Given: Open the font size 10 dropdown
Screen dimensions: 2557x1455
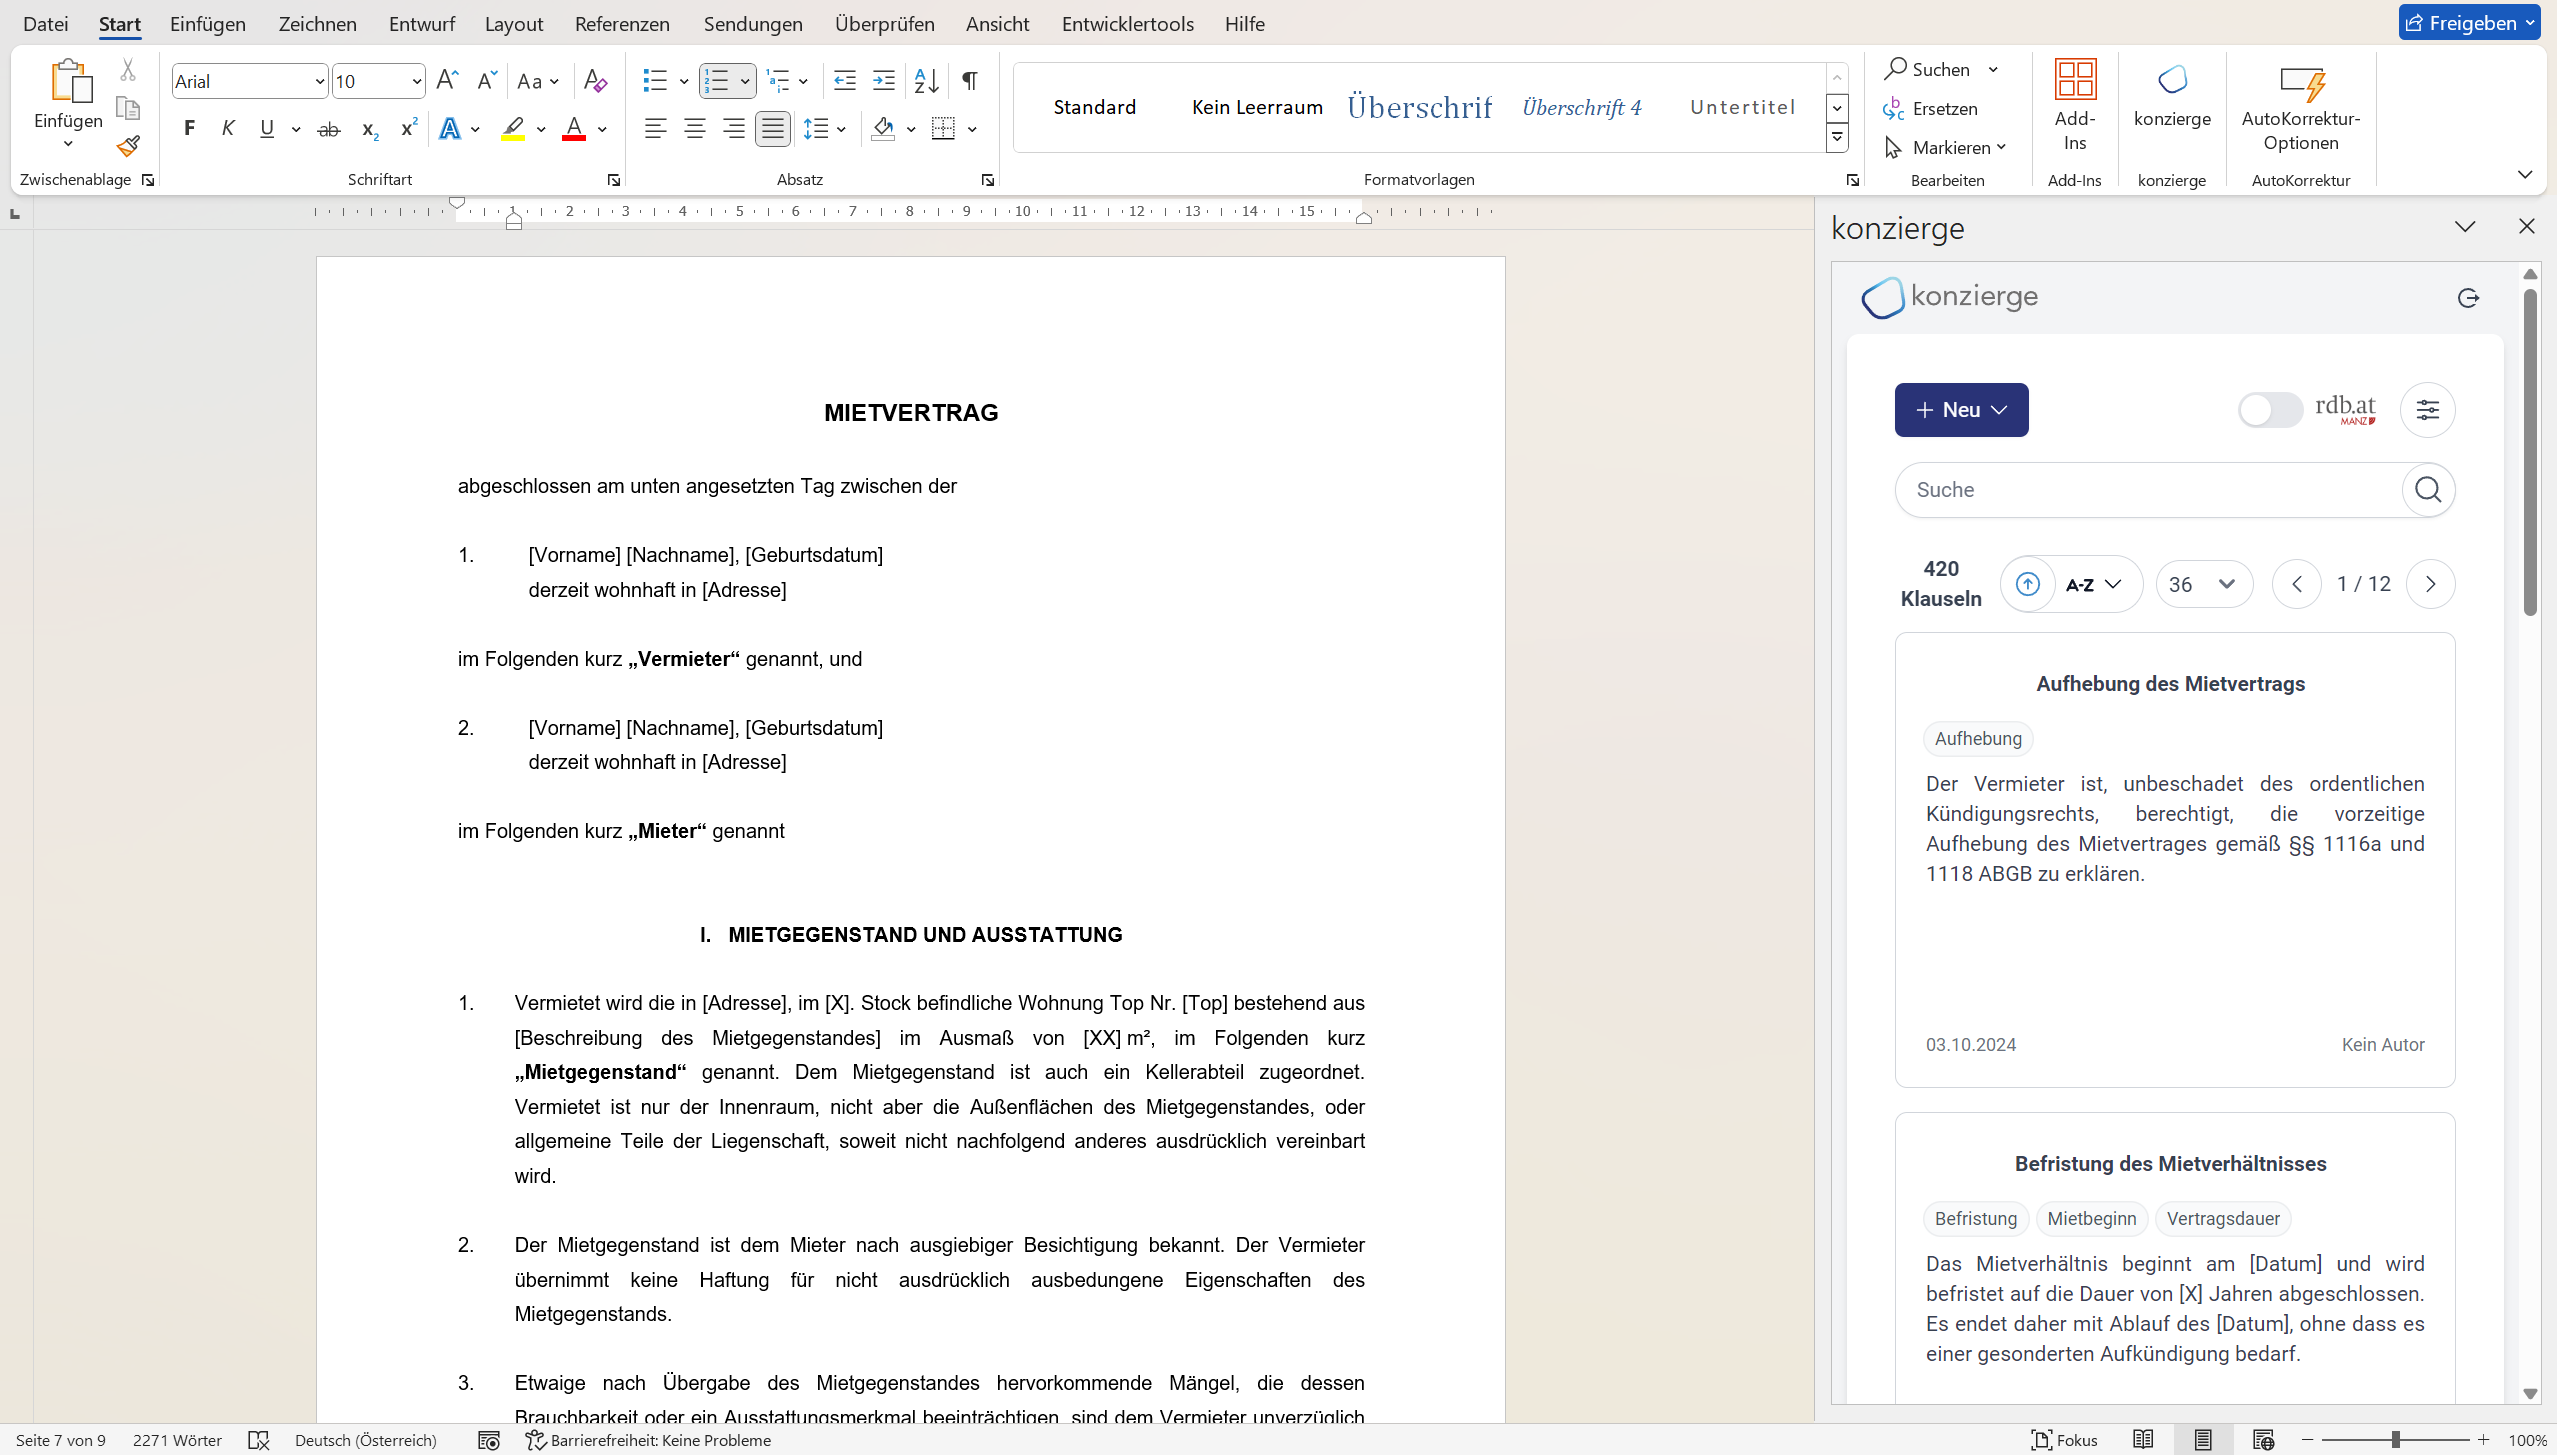Looking at the screenshot, I should 416,82.
